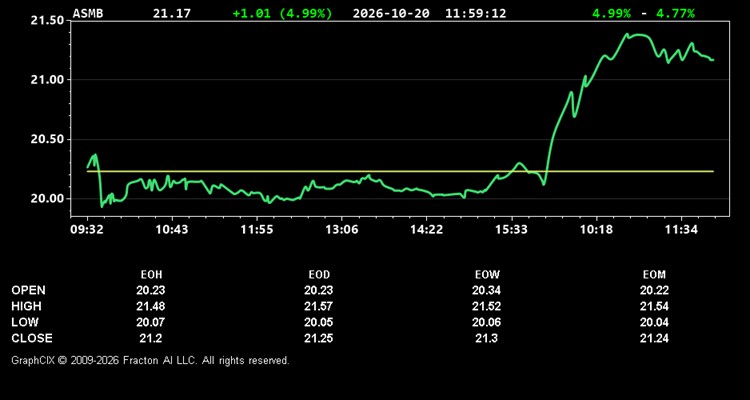Click the EOM low value 20.04
The image size is (750, 400).
point(654,322)
